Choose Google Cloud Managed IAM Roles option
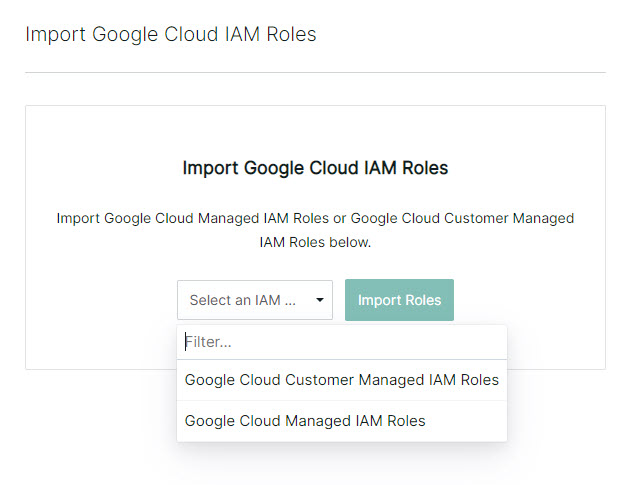This screenshot has width=640, height=485. [x=342, y=421]
